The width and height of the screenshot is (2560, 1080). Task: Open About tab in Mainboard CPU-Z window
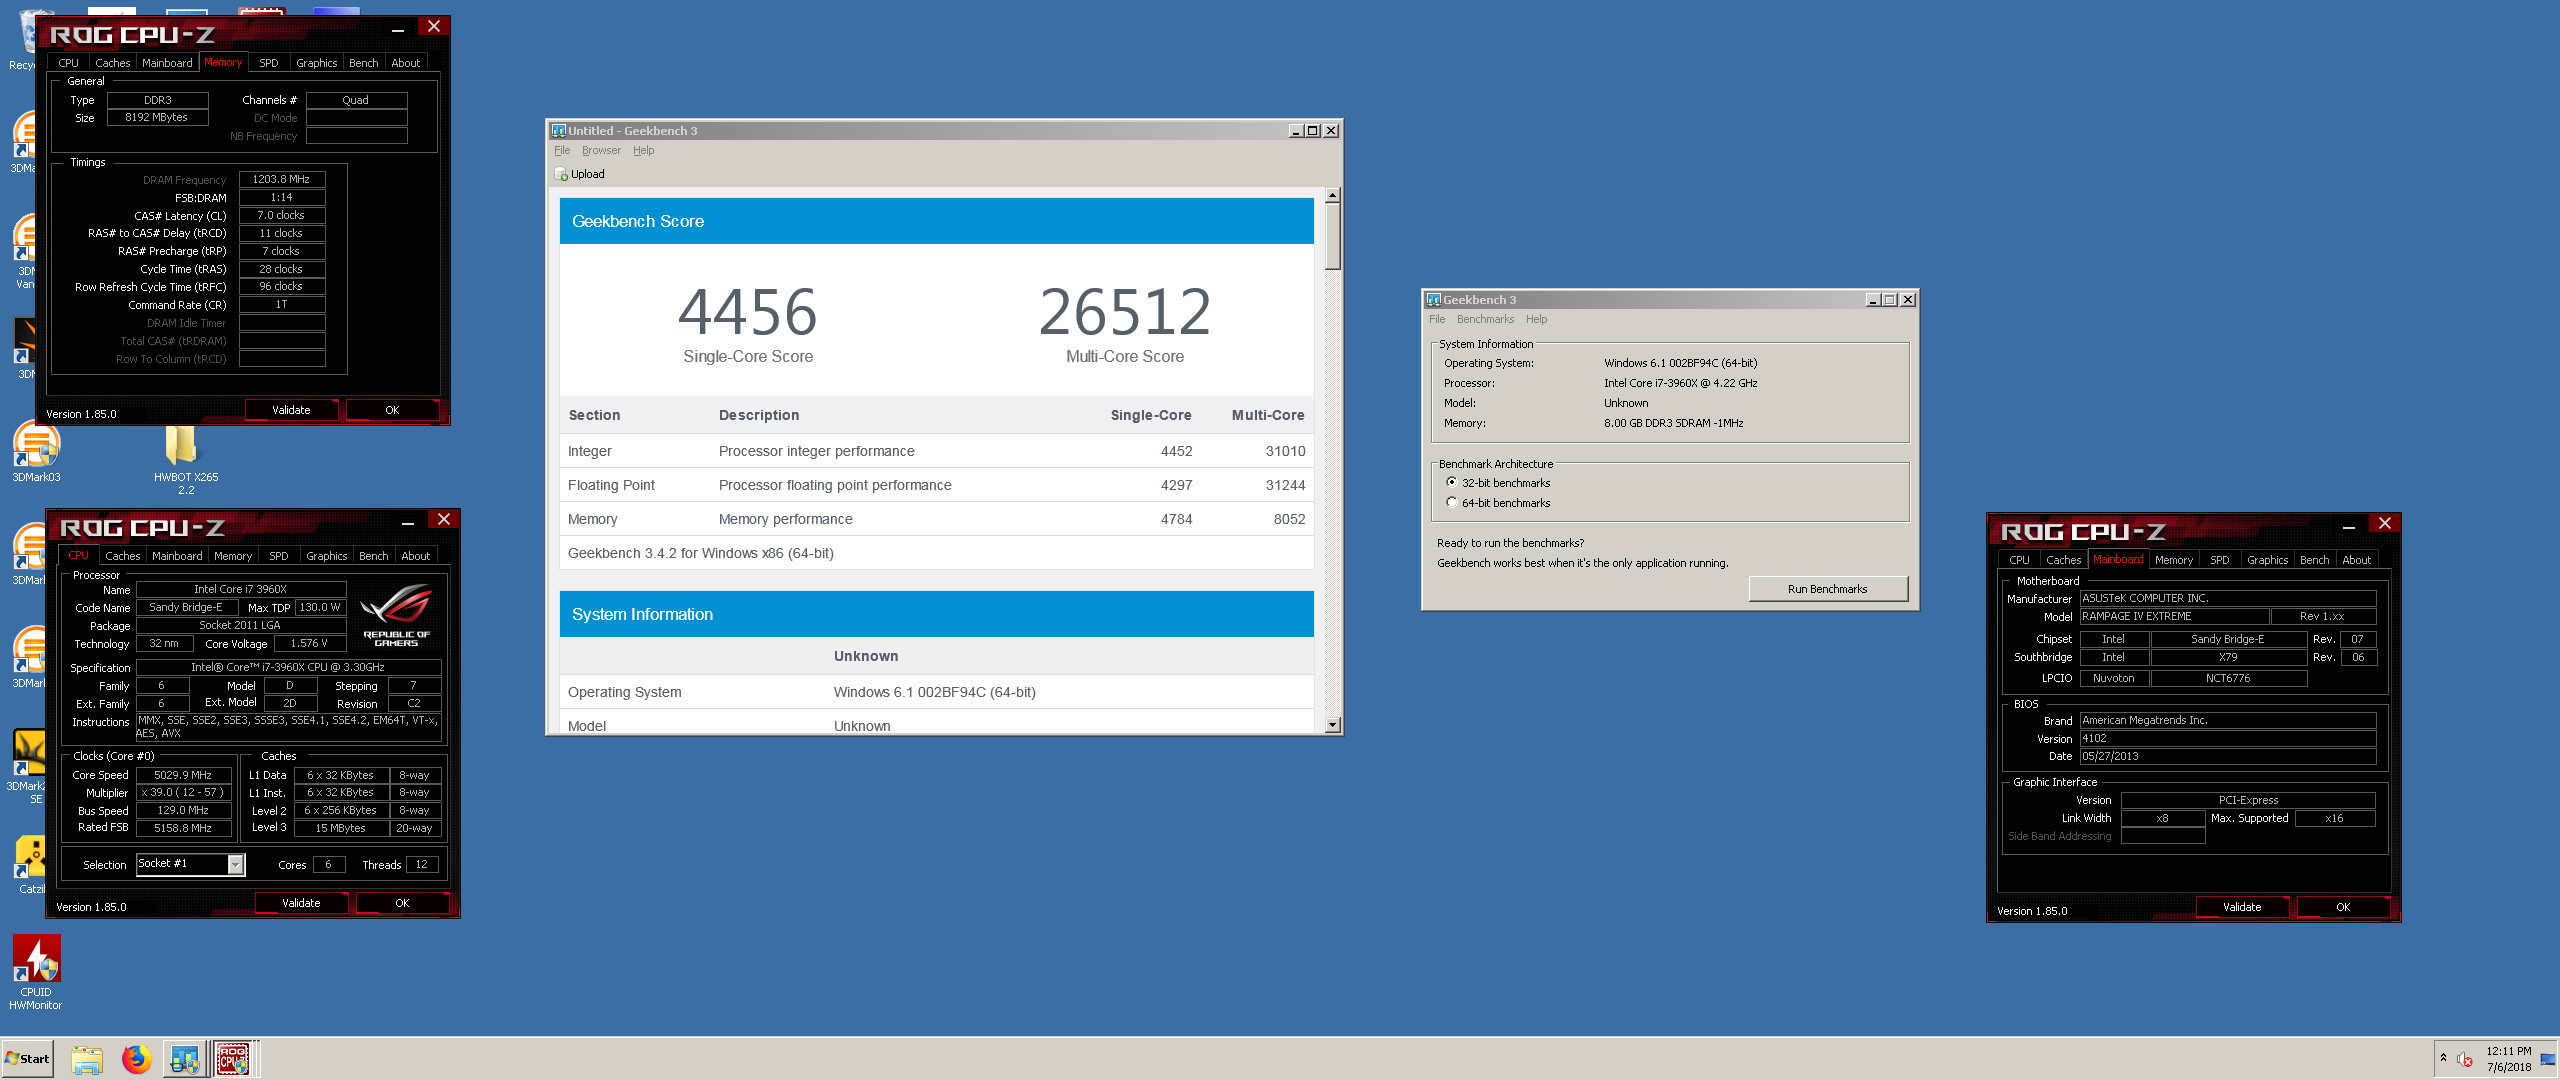(2356, 560)
